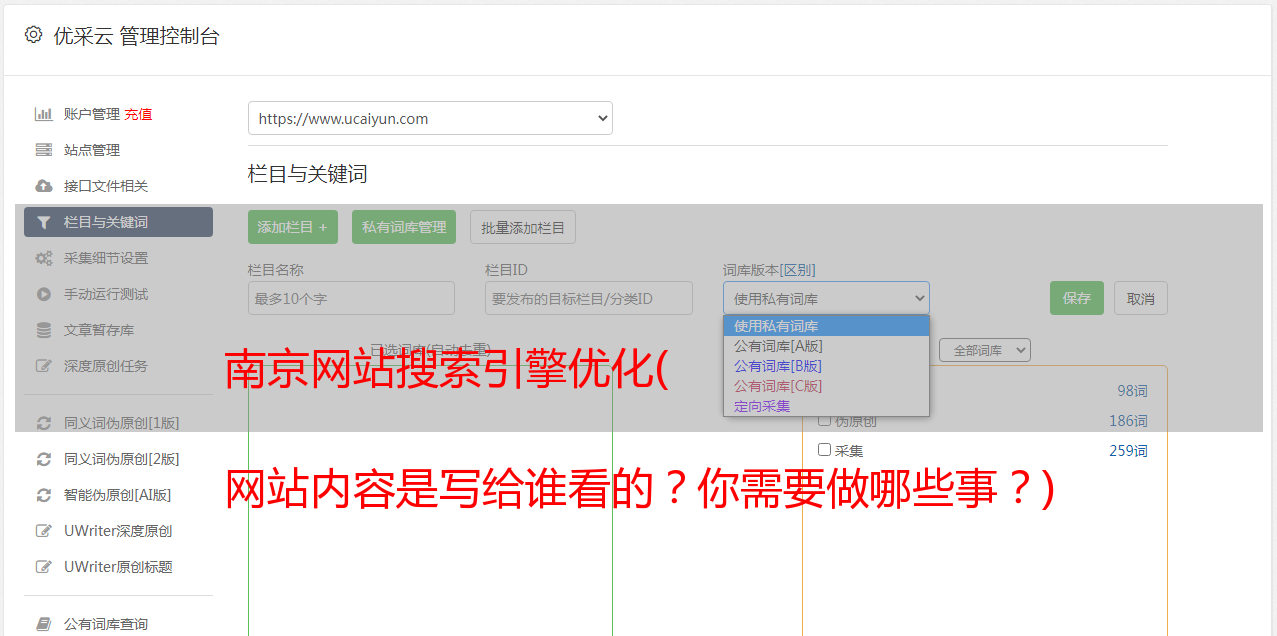Click the gear icon beside 优采云 管理控制台

[33, 35]
